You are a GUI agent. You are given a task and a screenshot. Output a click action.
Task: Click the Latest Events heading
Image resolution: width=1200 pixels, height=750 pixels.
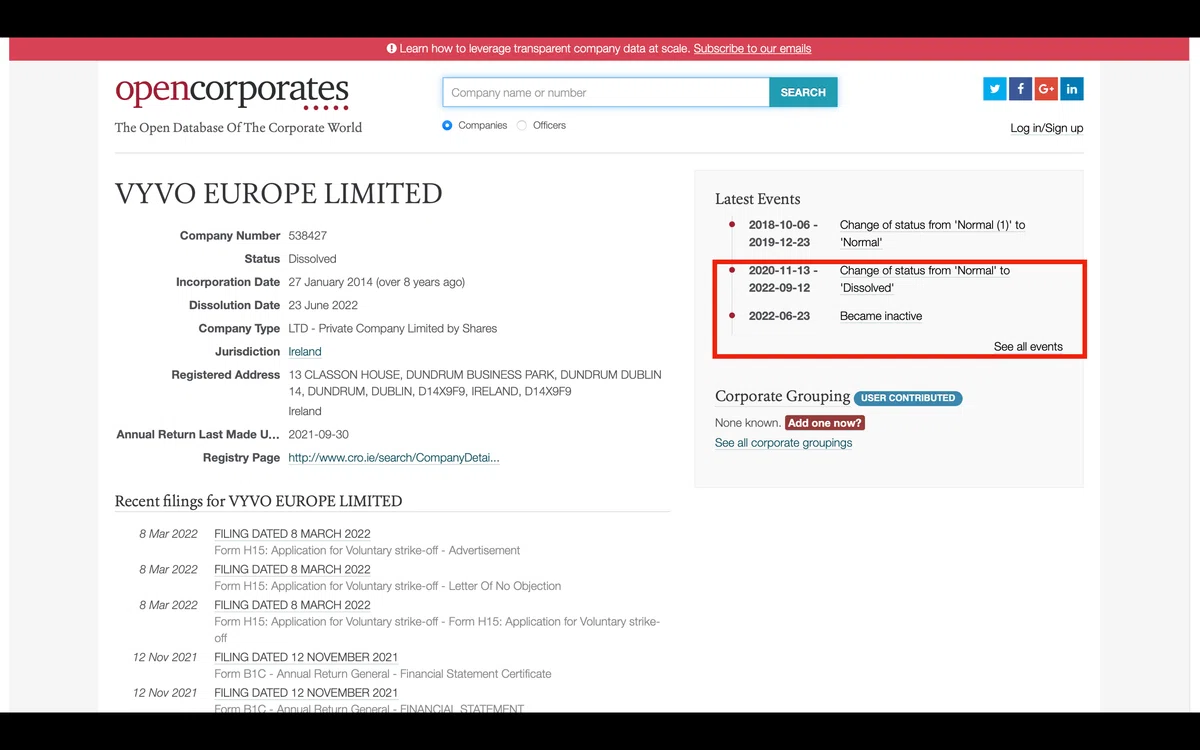point(758,199)
